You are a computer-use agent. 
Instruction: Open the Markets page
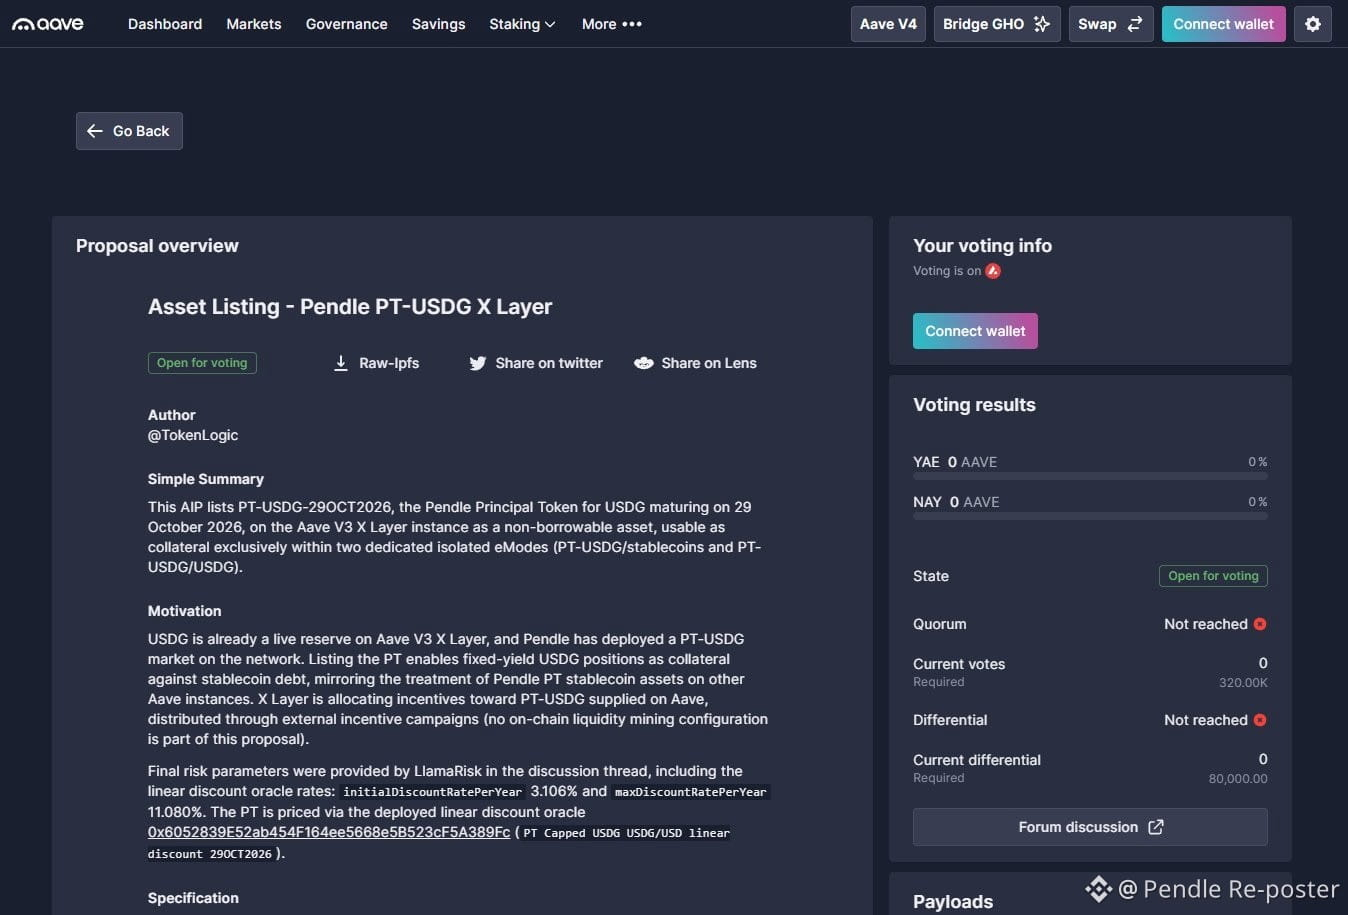tap(254, 24)
